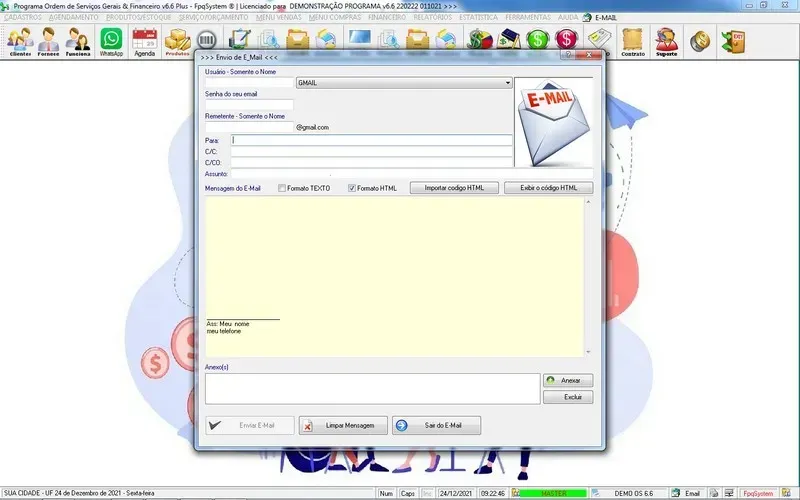Image resolution: width=800 pixels, height=500 pixels.
Task: Click the Fornece suppliers icon
Action: click(x=49, y=41)
